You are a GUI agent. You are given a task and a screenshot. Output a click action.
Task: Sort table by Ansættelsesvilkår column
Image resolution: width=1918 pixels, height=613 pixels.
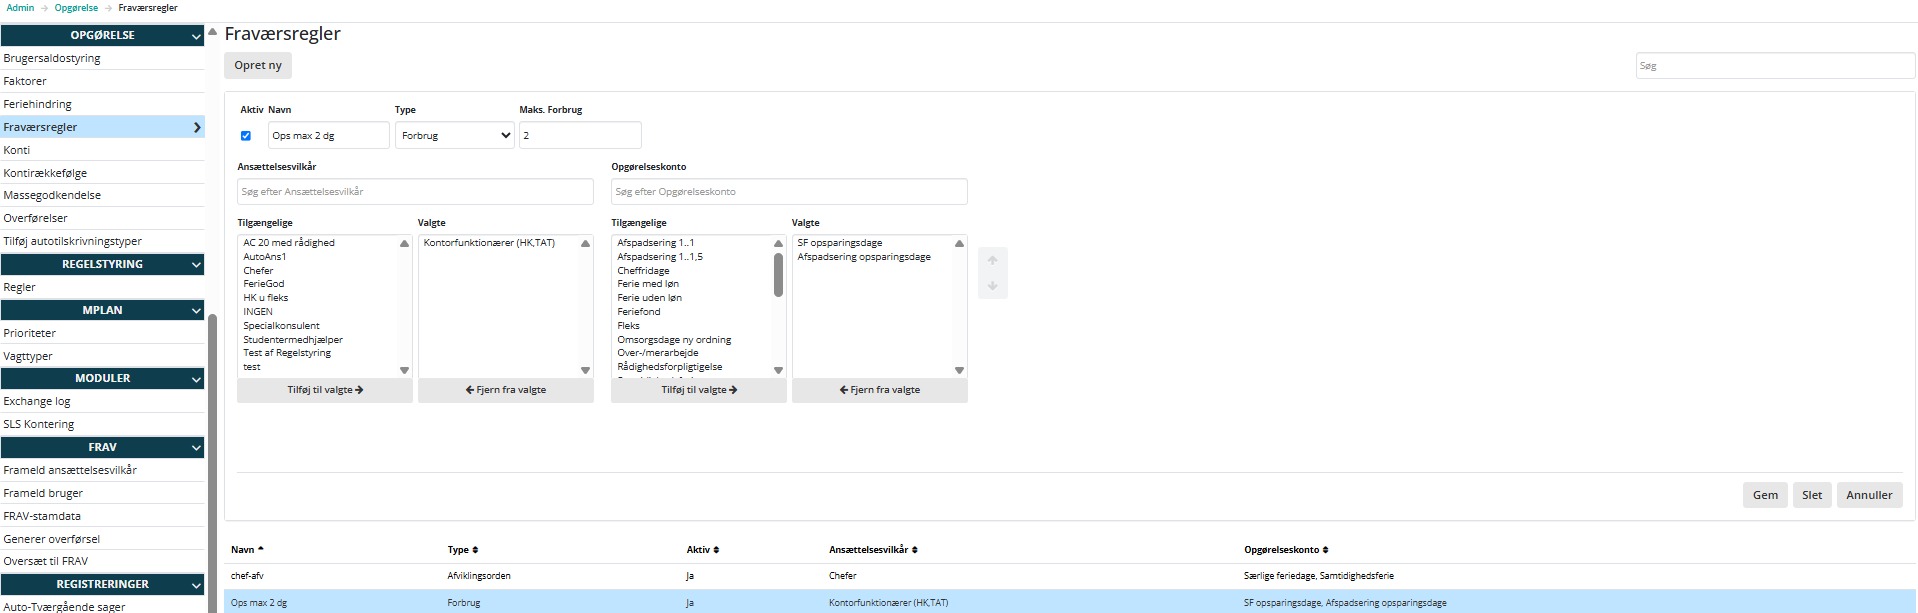coord(872,550)
